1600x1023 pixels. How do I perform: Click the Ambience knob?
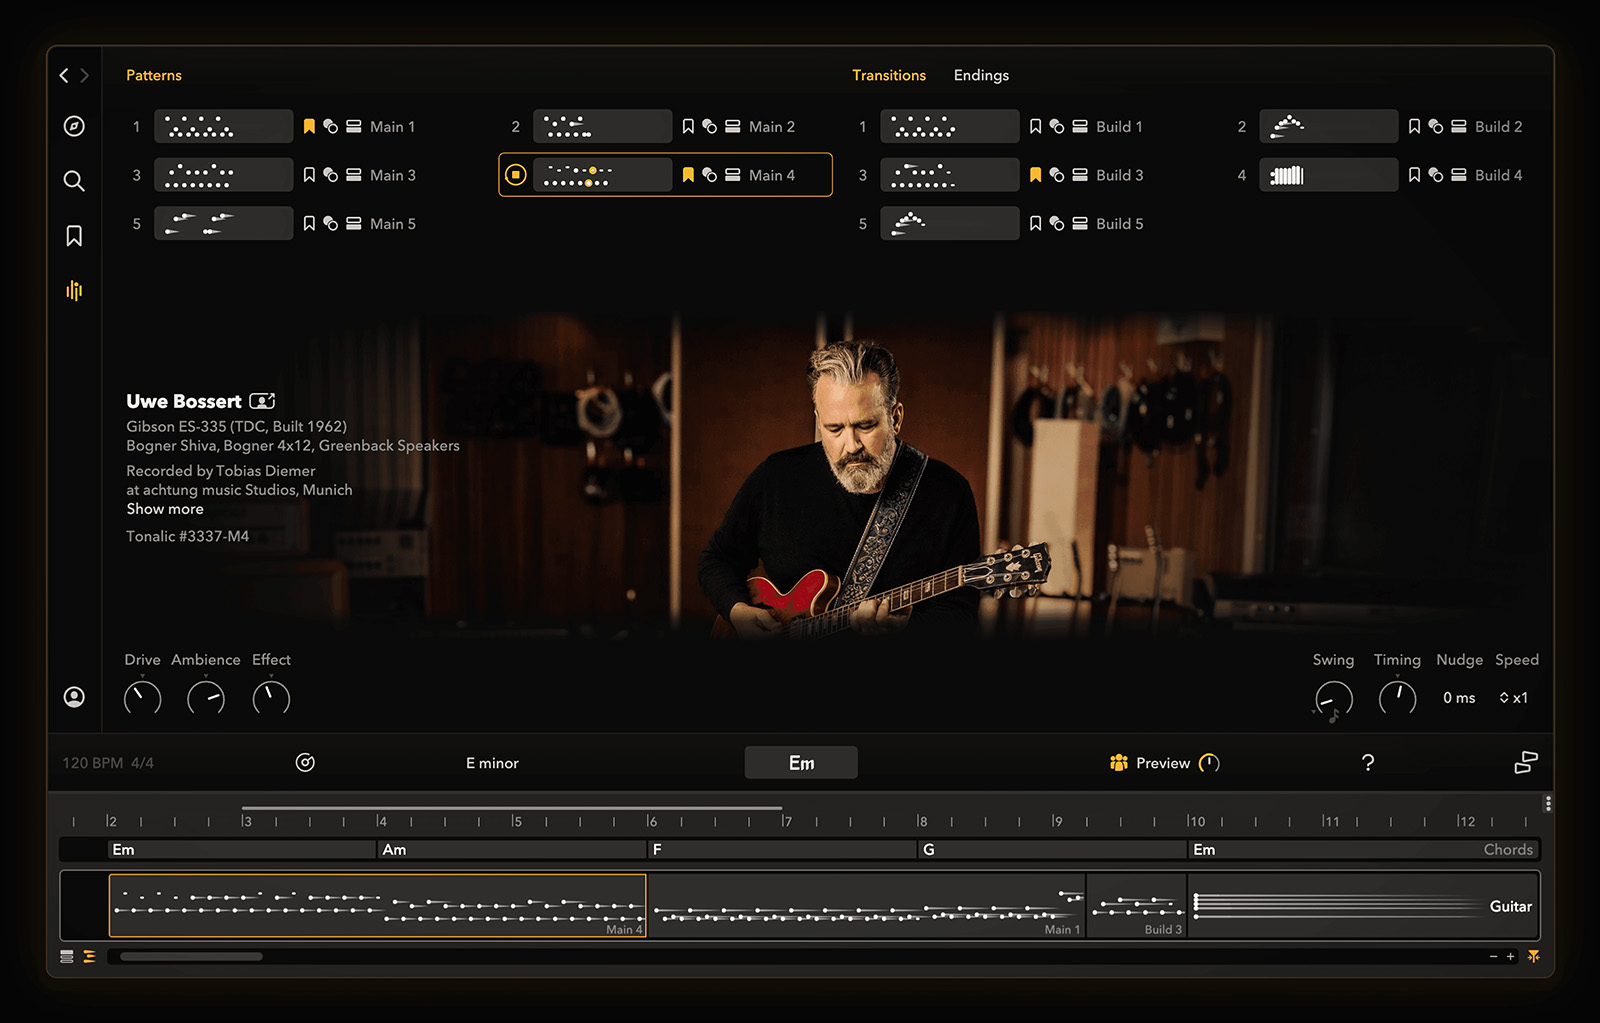pos(206,698)
